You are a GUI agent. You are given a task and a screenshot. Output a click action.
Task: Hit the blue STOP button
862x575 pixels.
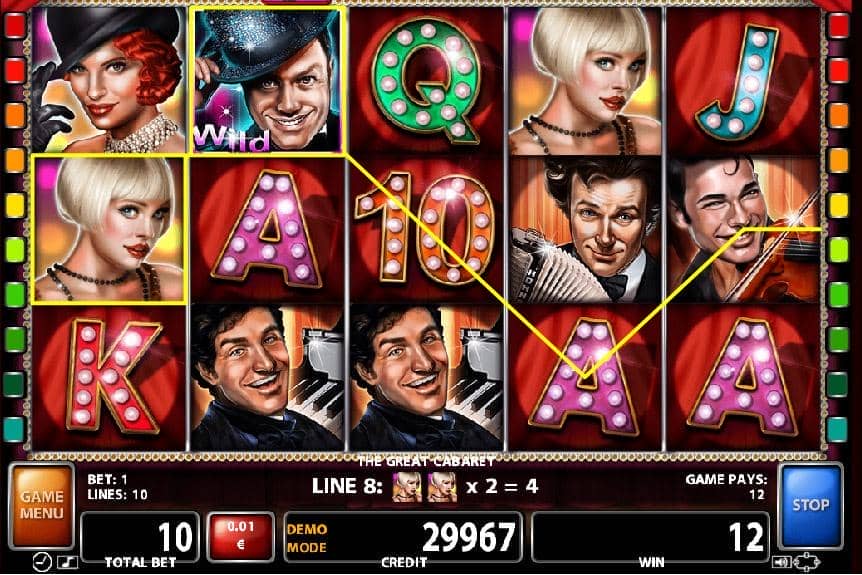pos(810,505)
